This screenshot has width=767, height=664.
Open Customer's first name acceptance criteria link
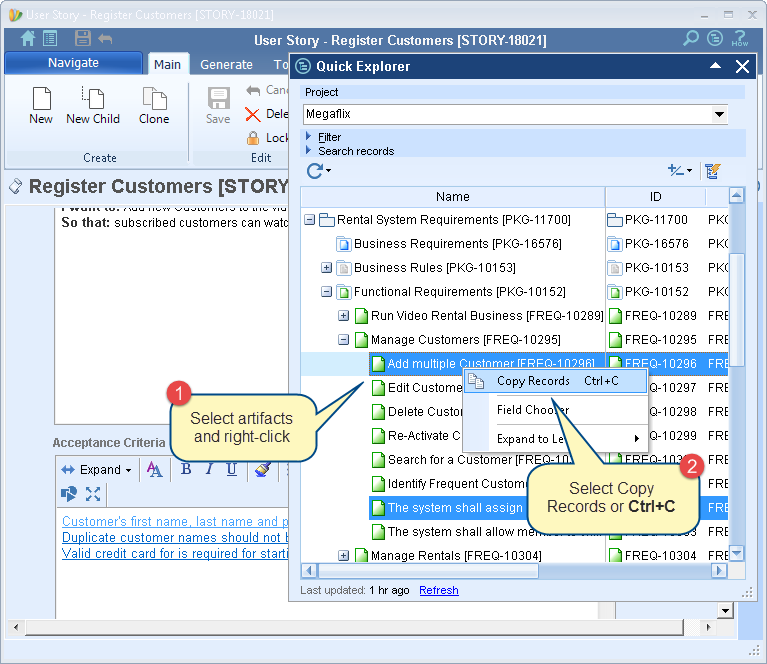(x=175, y=521)
